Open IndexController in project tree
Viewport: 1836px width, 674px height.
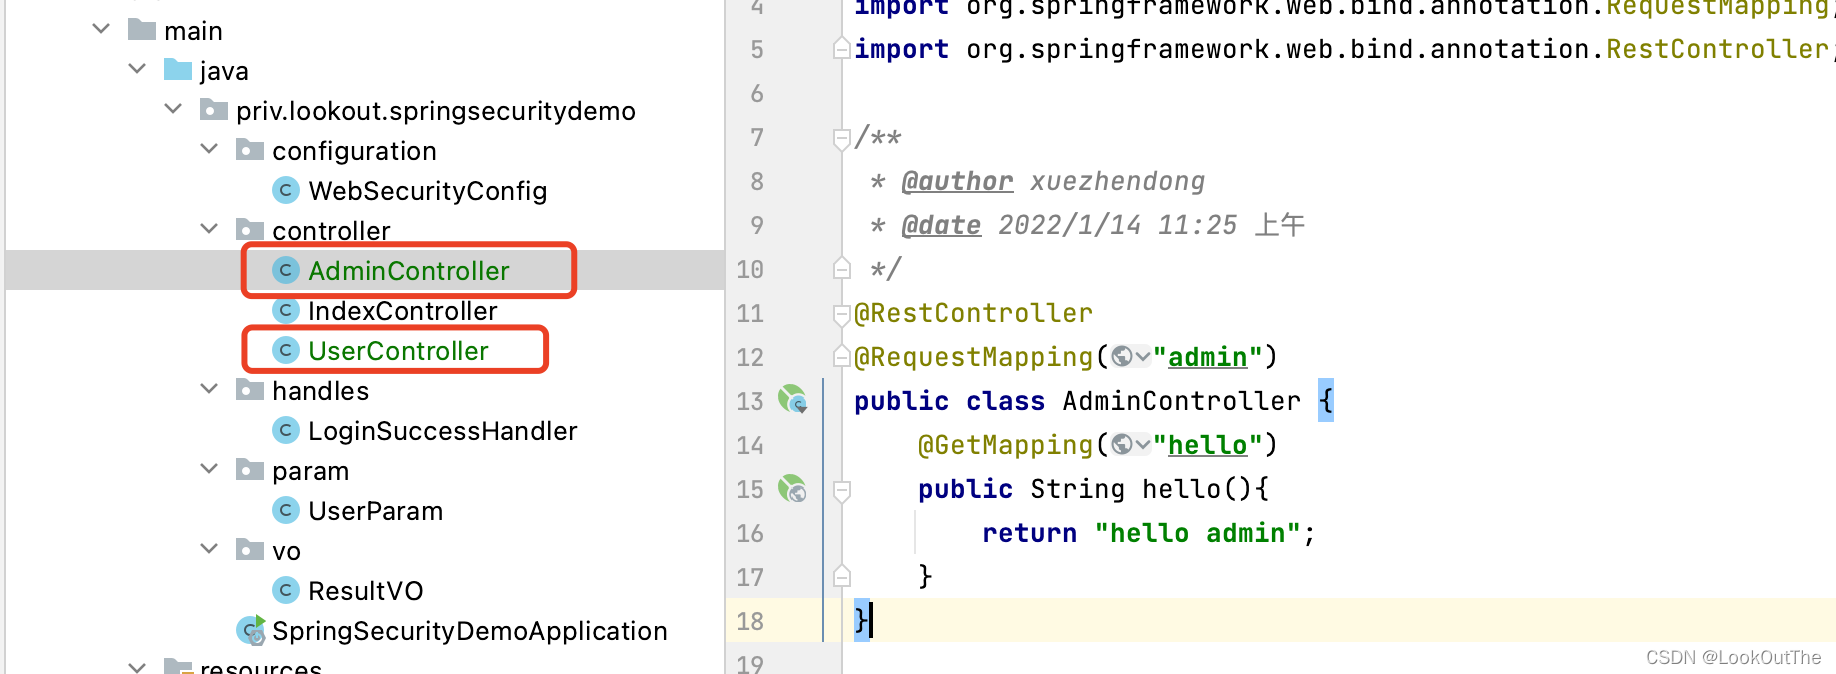click(402, 310)
